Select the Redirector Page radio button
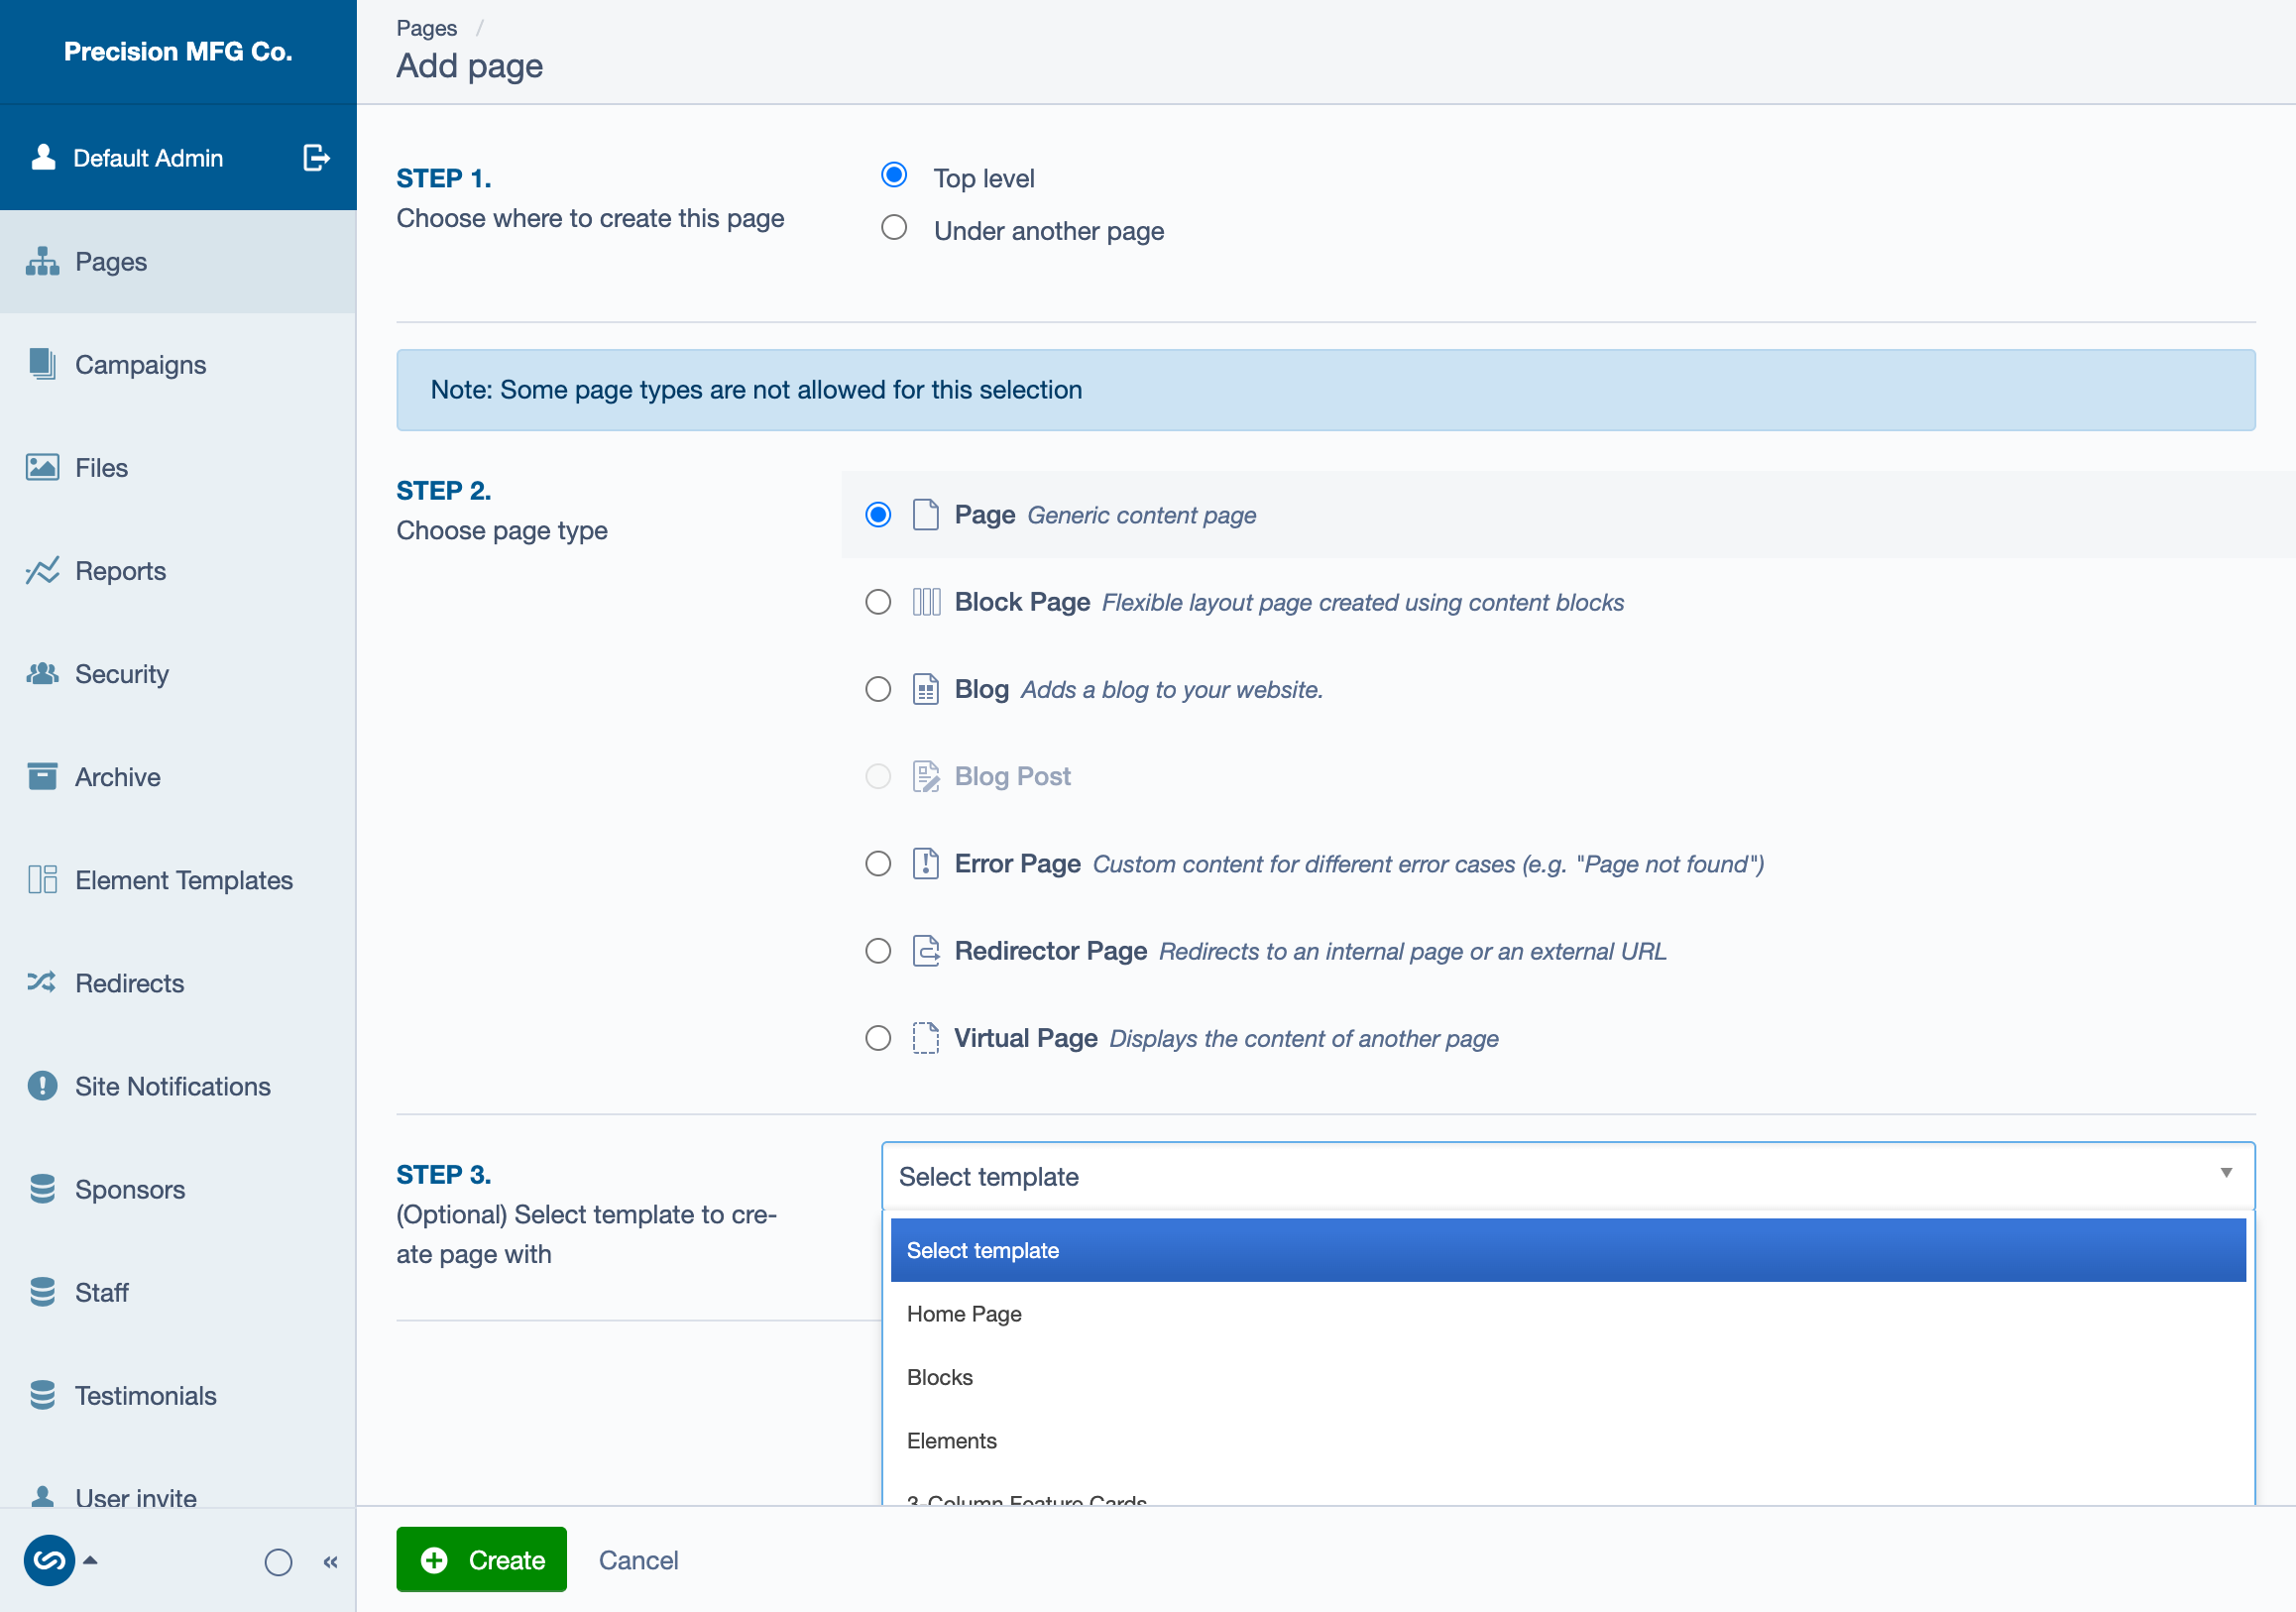2296x1612 pixels. point(878,950)
